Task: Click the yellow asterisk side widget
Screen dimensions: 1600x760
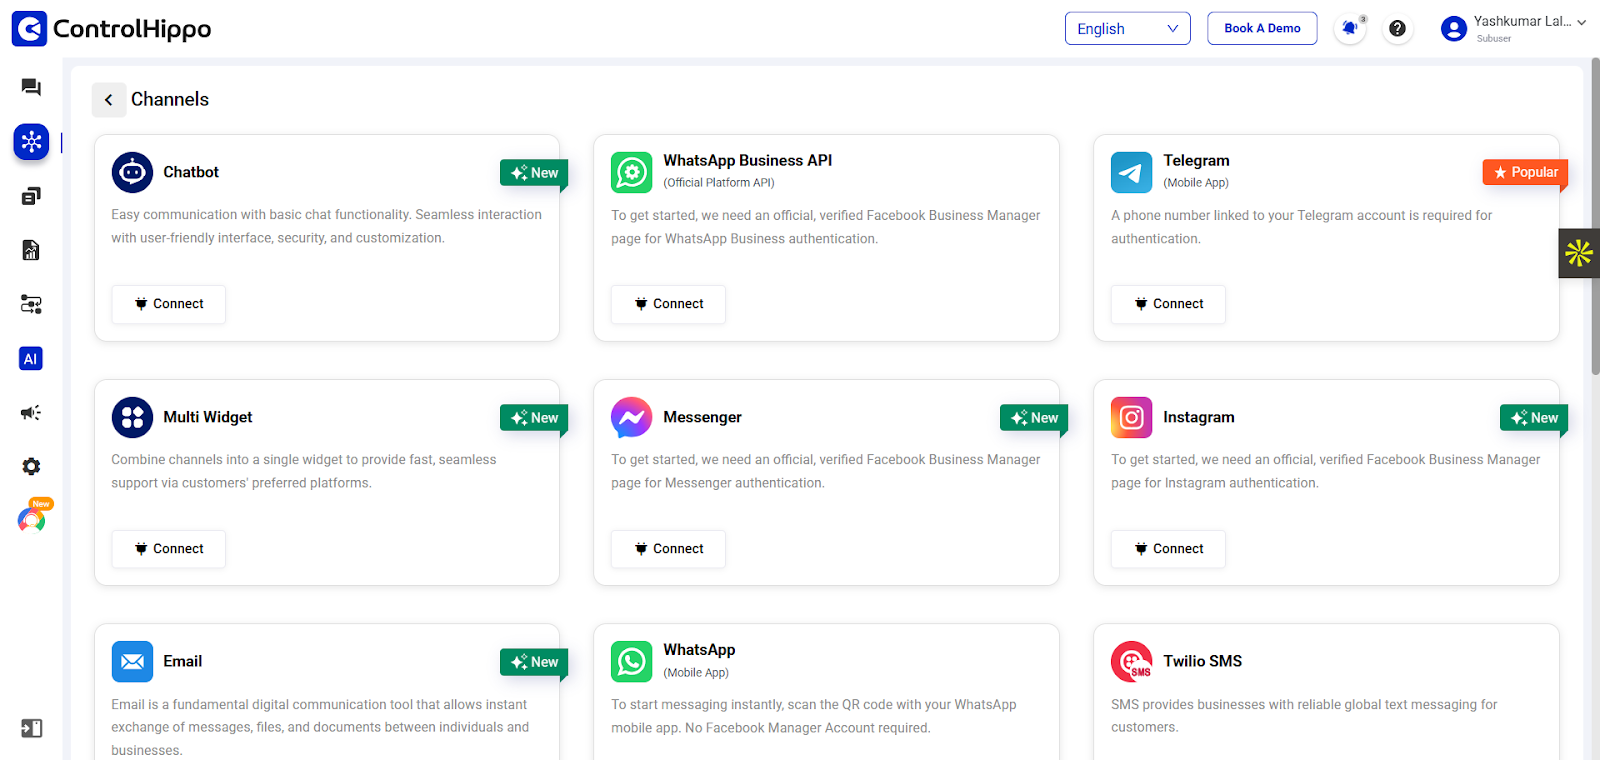Action: coord(1579,253)
